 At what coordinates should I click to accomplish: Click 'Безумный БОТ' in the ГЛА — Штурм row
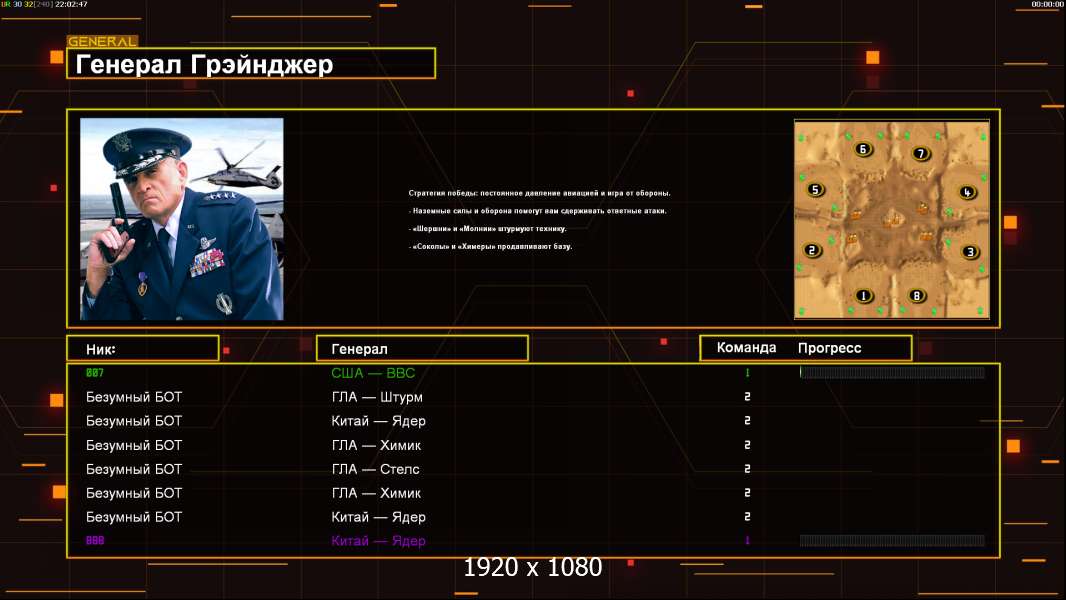tap(134, 397)
